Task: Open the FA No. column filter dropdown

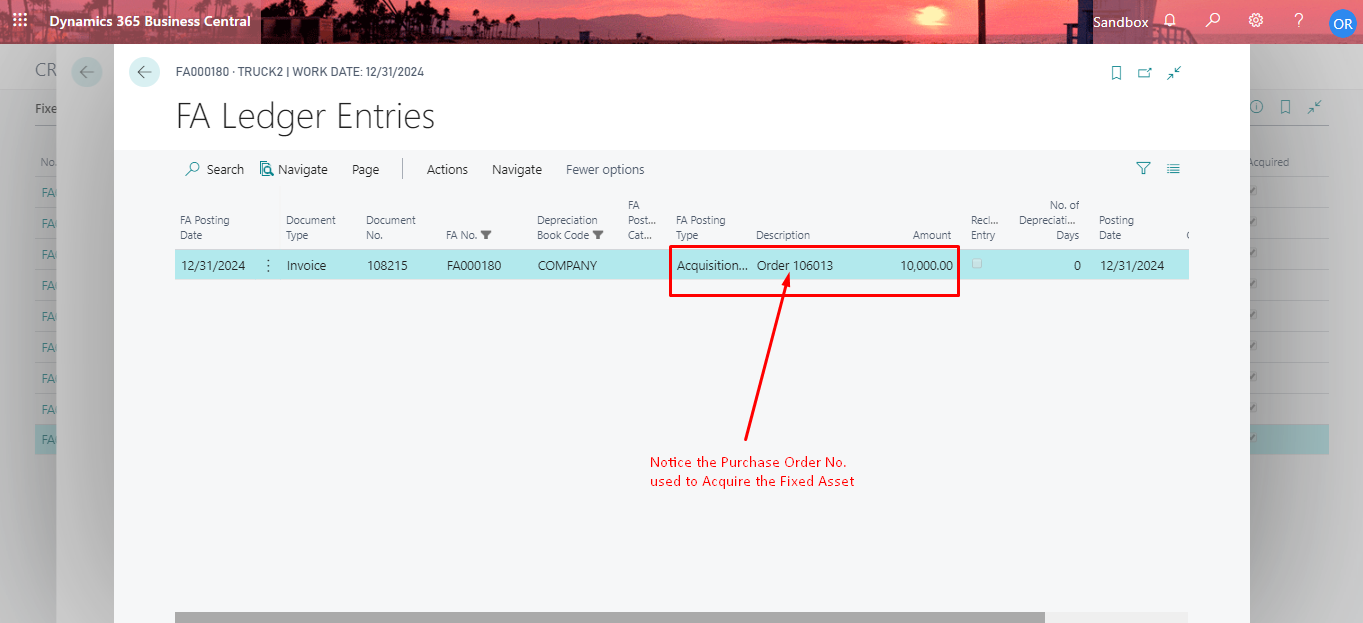Action: click(486, 236)
